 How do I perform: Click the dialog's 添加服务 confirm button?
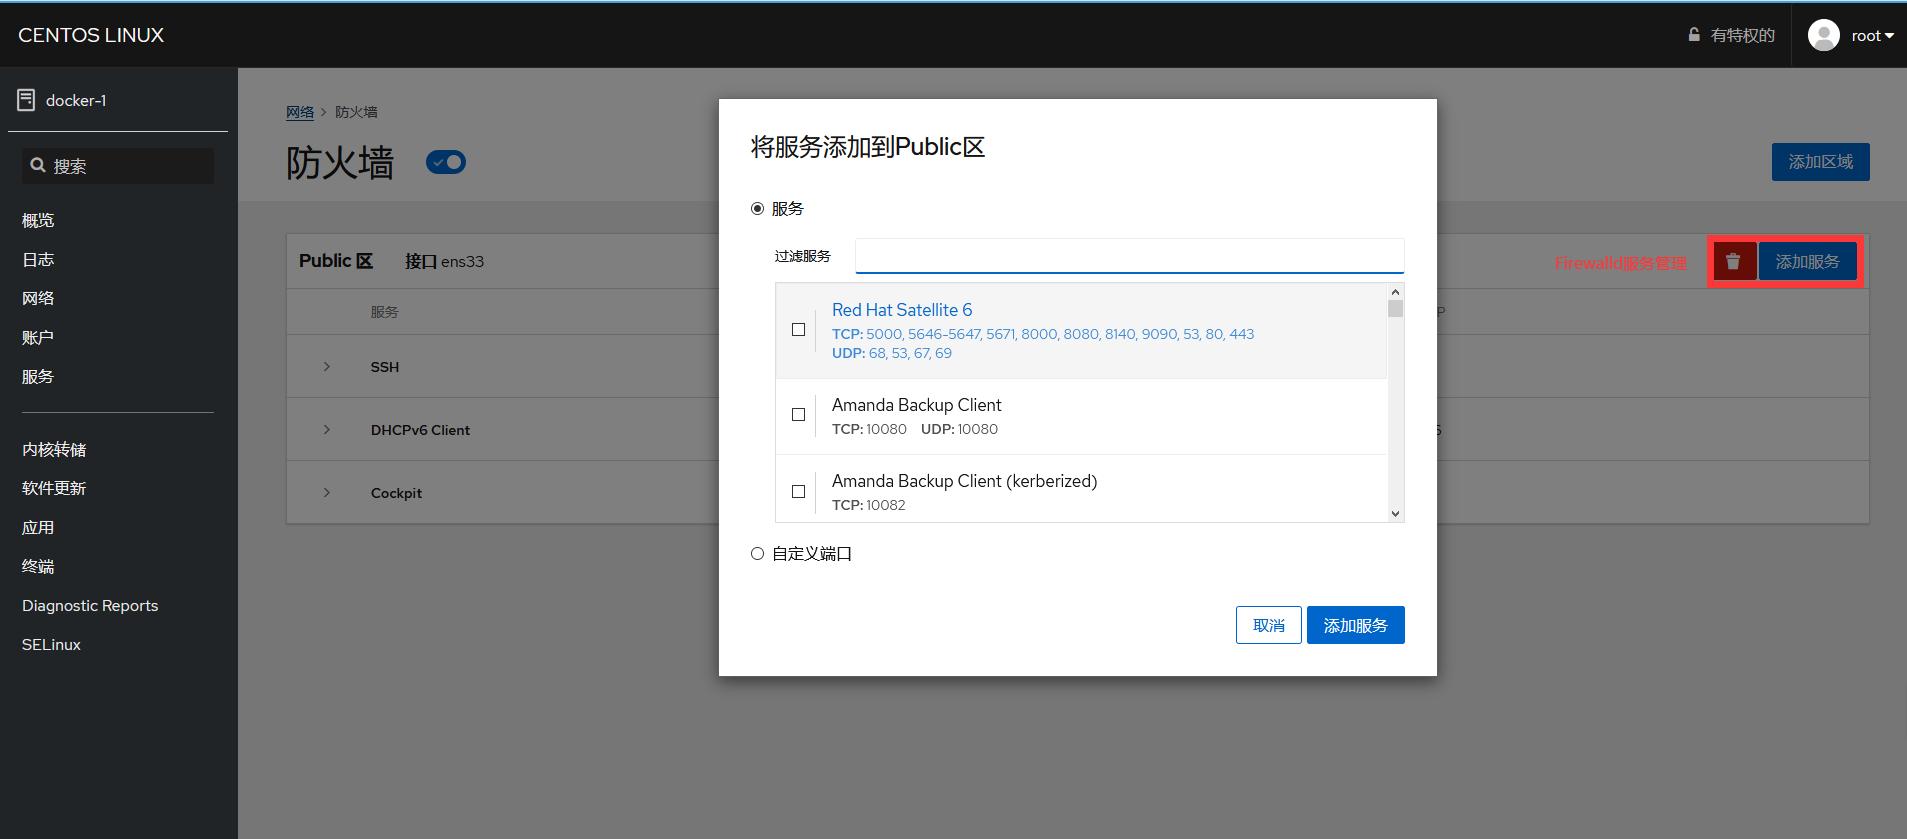coord(1355,625)
